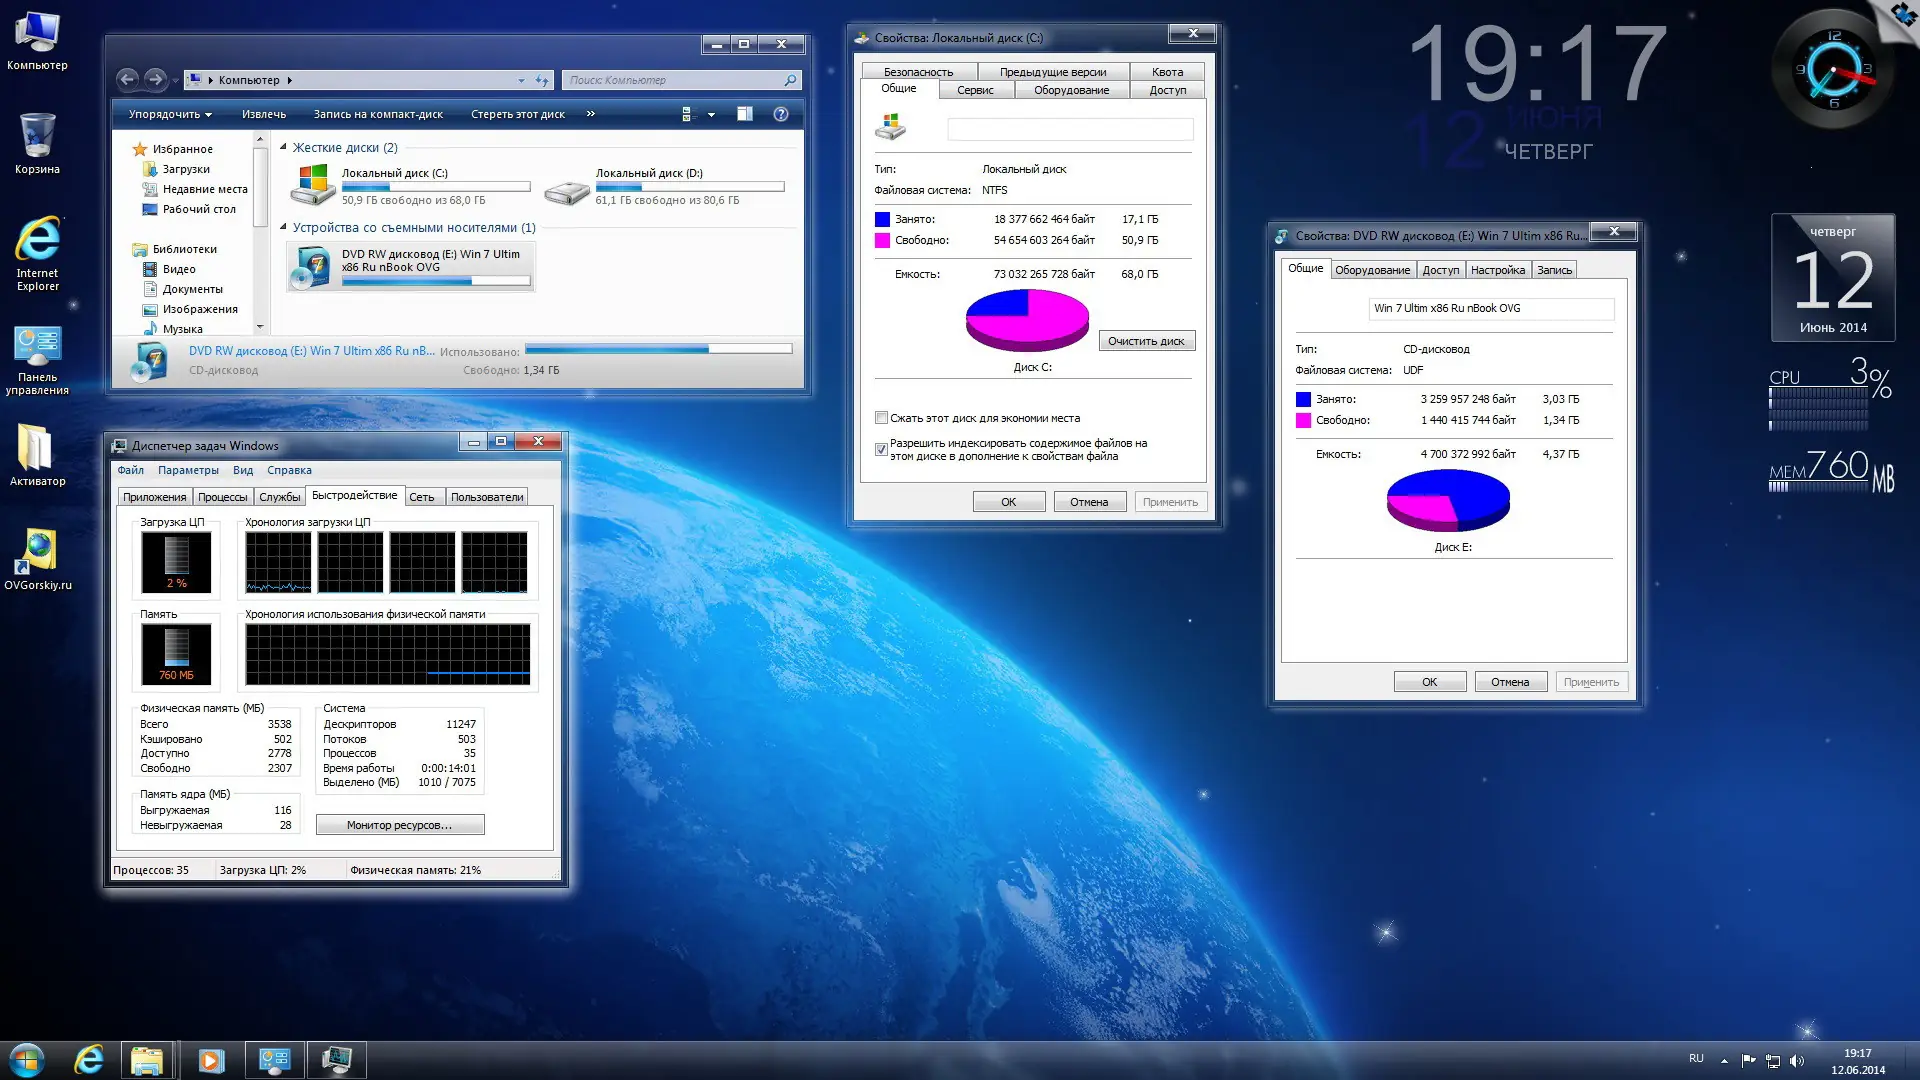The image size is (1920, 1080).
Task: Expand the change view dropdown arrow
Action: pyautogui.click(x=711, y=115)
